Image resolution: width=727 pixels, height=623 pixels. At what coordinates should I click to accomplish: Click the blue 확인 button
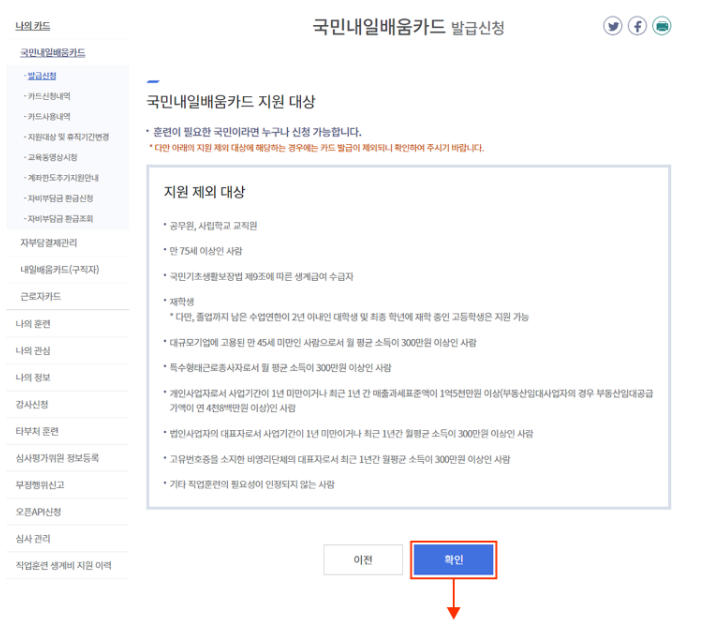453,559
